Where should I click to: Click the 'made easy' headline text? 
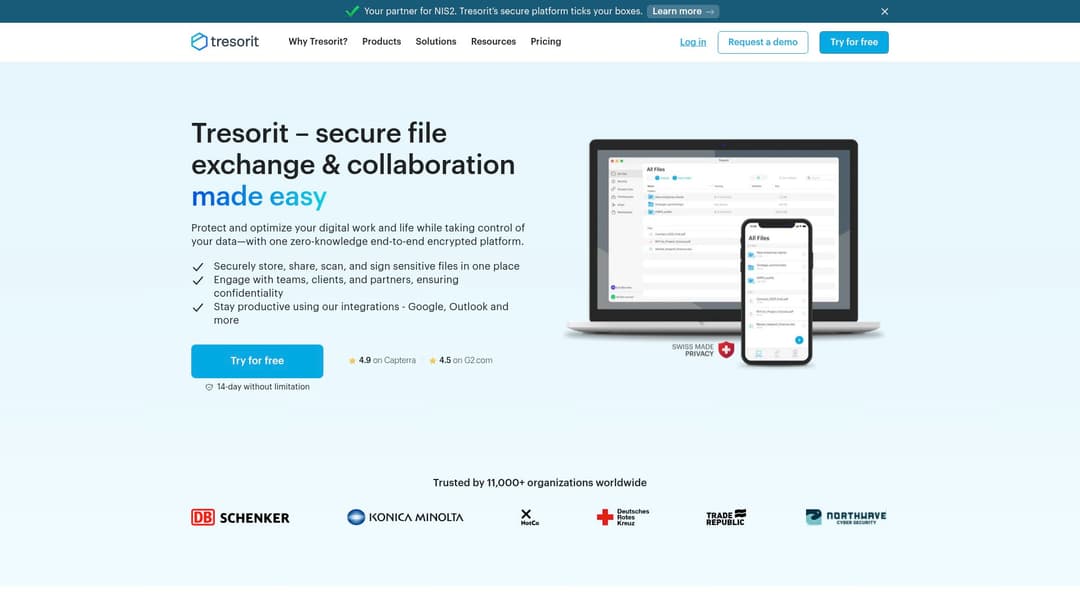pyautogui.click(x=259, y=196)
